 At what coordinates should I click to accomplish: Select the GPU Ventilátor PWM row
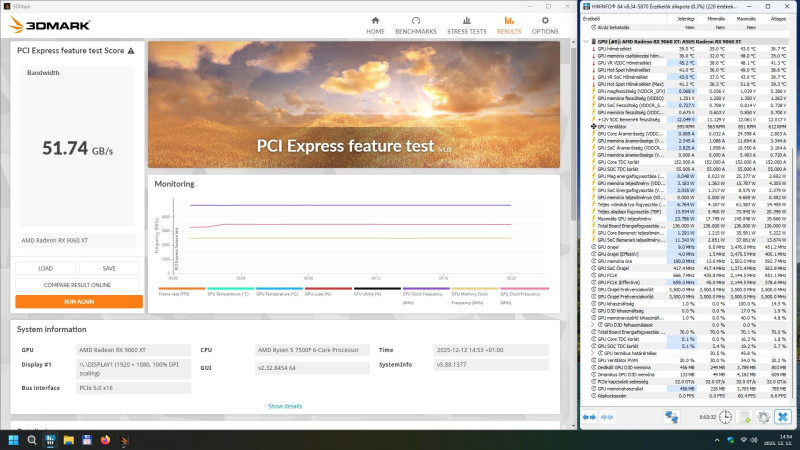pos(688,360)
